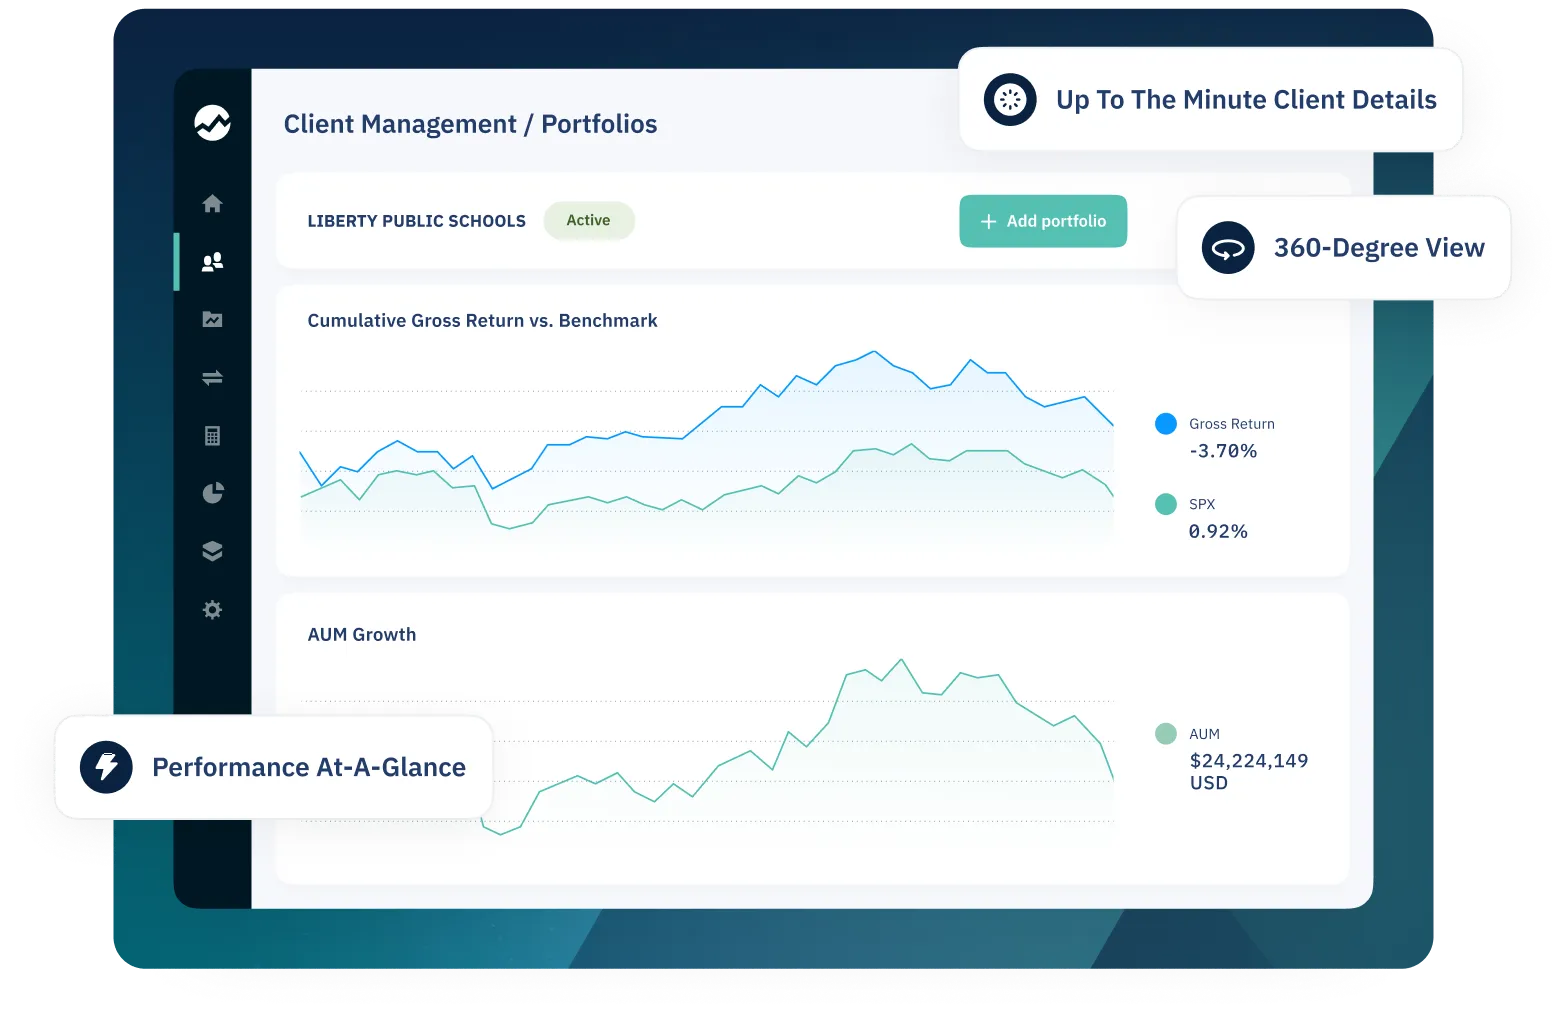Click the Client Management / Portfolios heading
The height and width of the screenshot is (1020, 1566).
point(470,124)
